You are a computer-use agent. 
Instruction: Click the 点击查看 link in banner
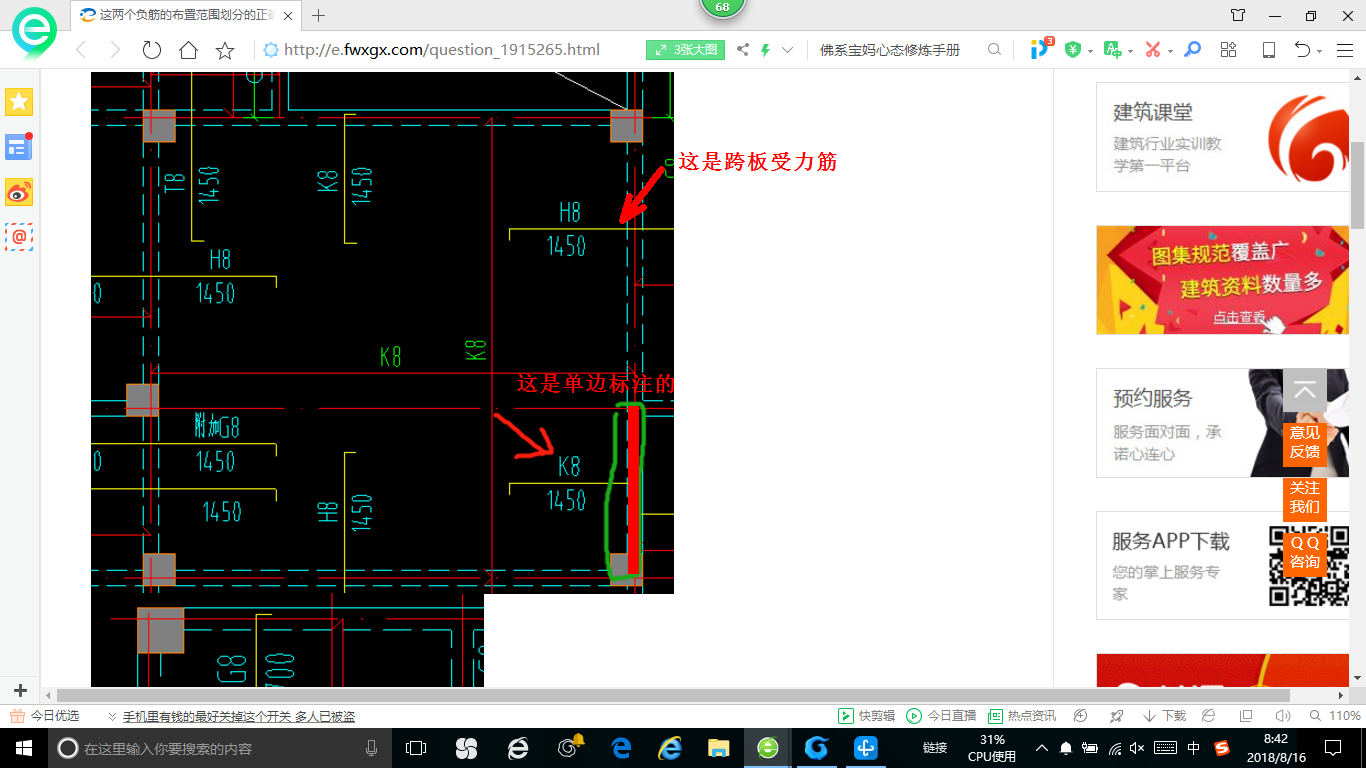click(x=1239, y=317)
